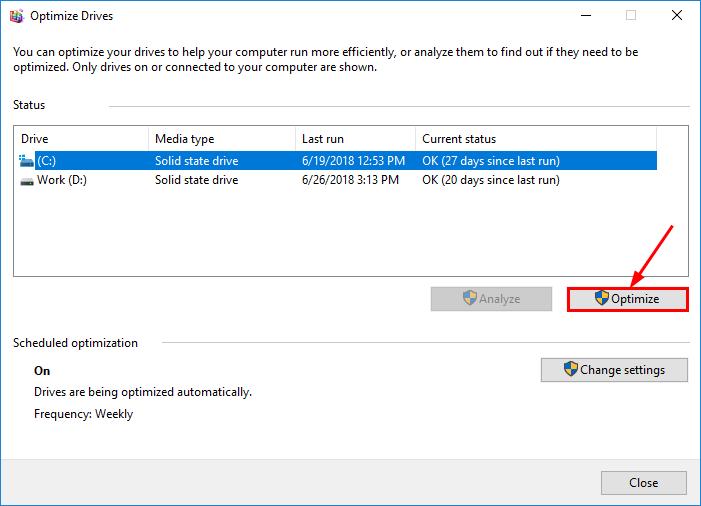Open Change settings for scheduled optimization
The width and height of the screenshot is (701, 506).
614,370
